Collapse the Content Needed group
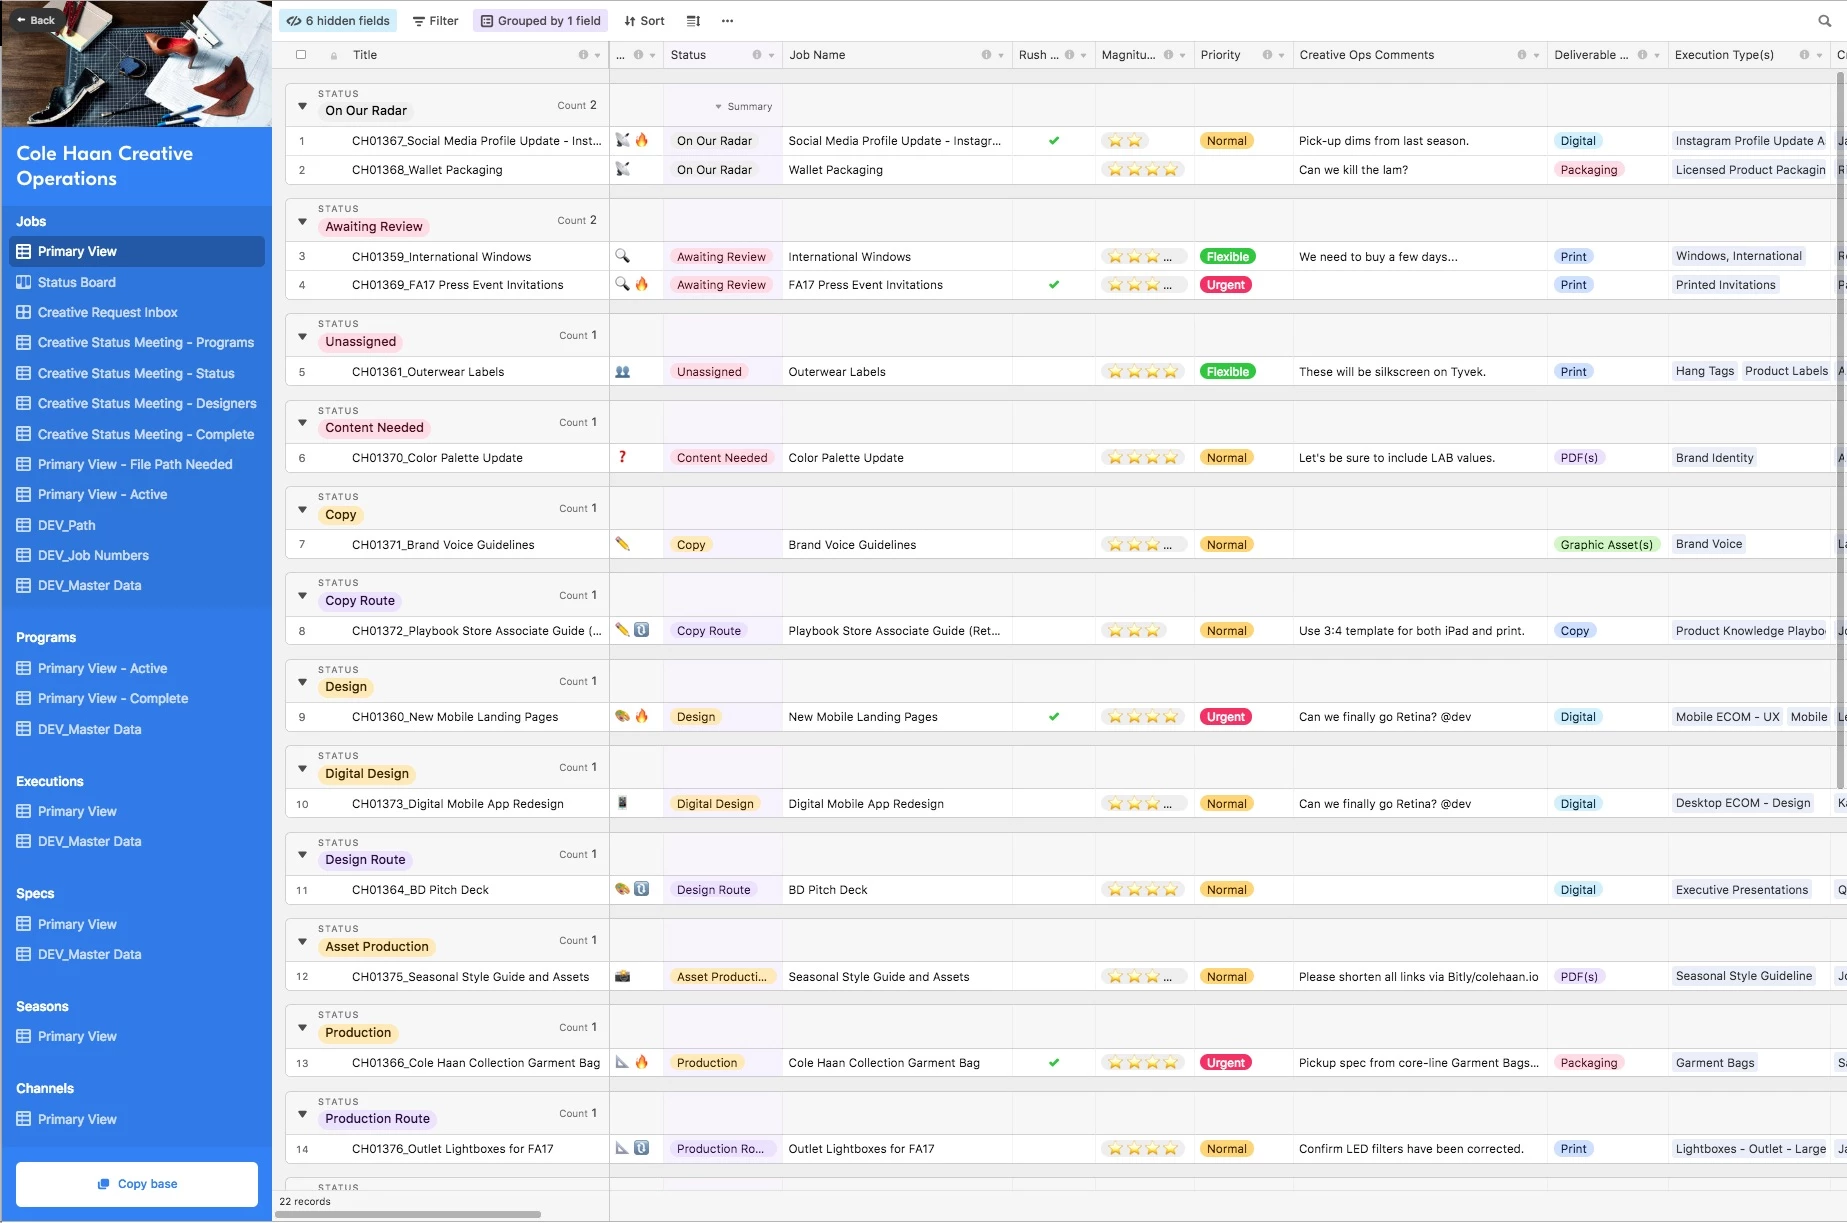This screenshot has height=1223, width=1847. [x=302, y=422]
